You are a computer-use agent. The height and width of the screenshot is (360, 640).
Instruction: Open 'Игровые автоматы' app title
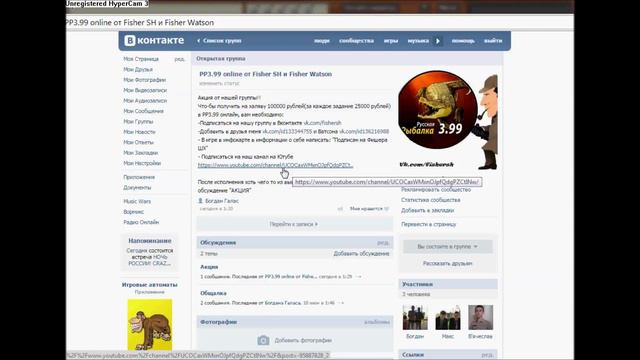[x=149, y=285]
